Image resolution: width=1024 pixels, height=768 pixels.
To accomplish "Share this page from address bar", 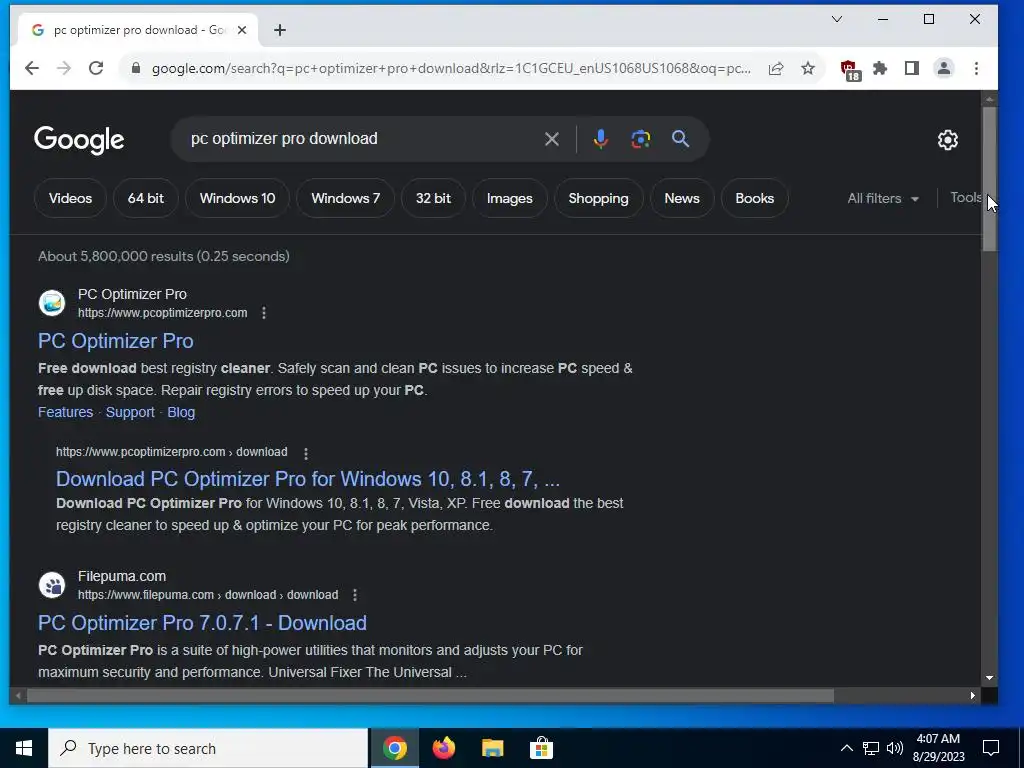I will point(776,68).
